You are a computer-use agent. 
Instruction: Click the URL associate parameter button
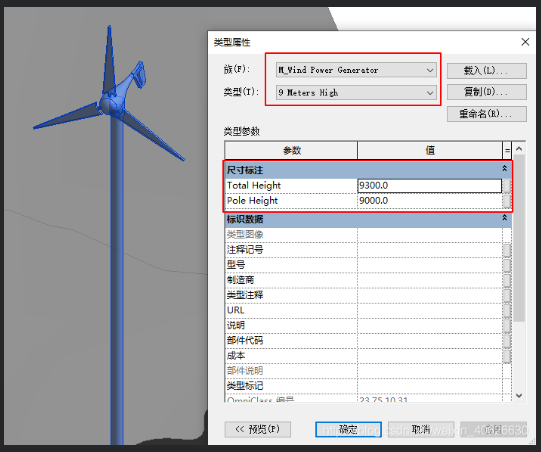pyautogui.click(x=506, y=311)
